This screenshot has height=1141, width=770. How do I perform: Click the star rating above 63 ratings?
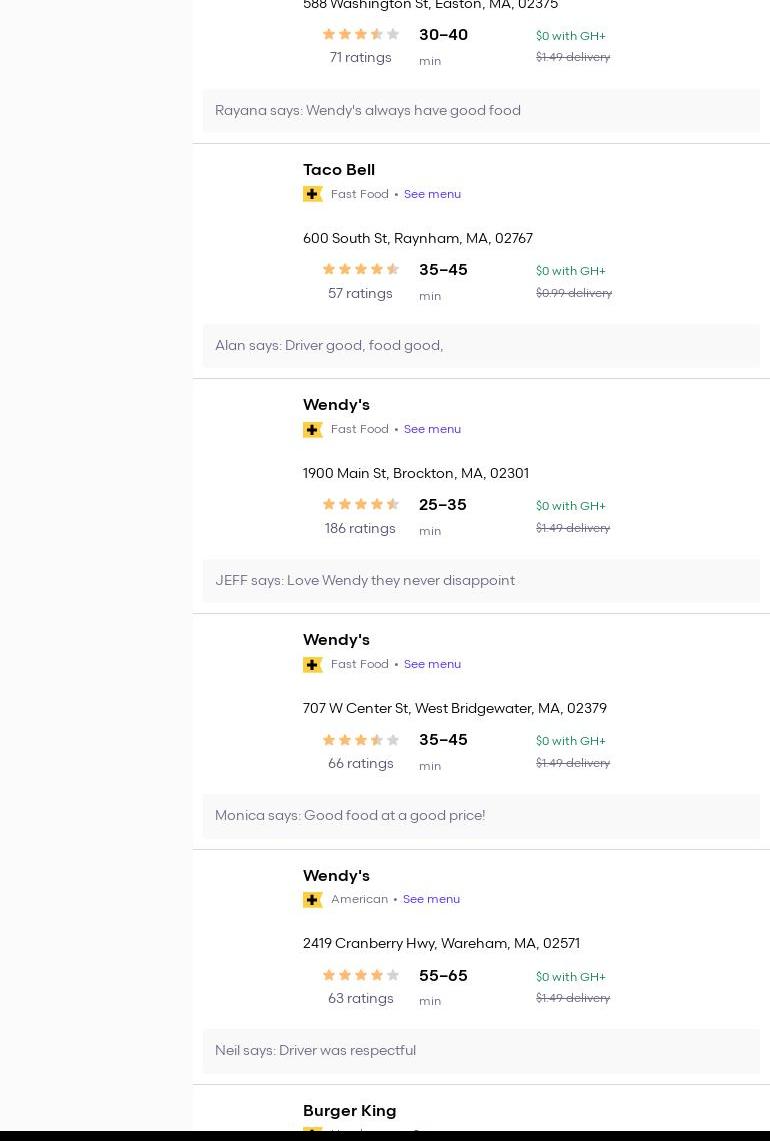click(x=360, y=975)
